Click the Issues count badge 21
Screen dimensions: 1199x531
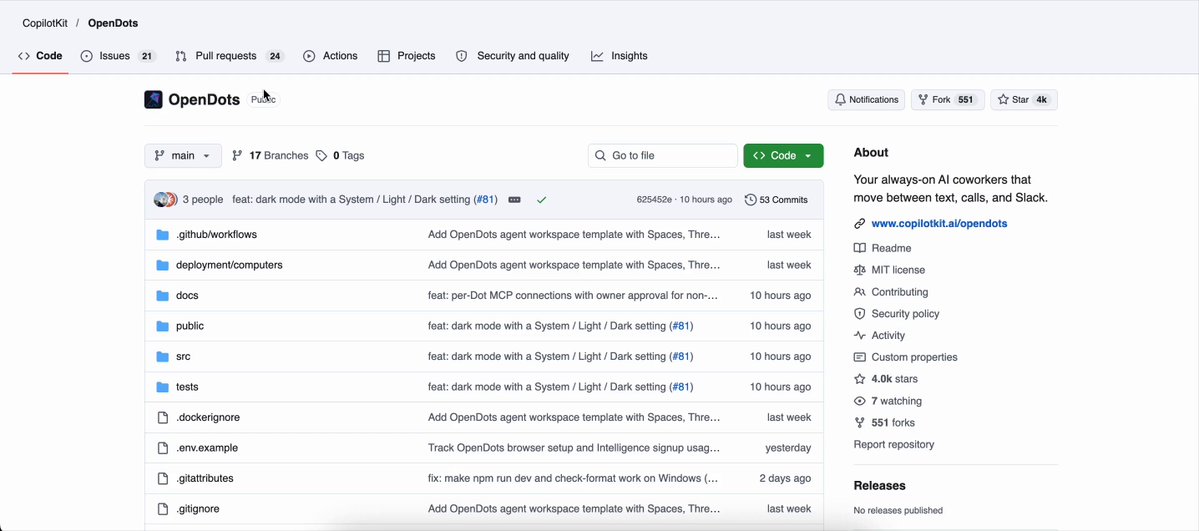[147, 56]
